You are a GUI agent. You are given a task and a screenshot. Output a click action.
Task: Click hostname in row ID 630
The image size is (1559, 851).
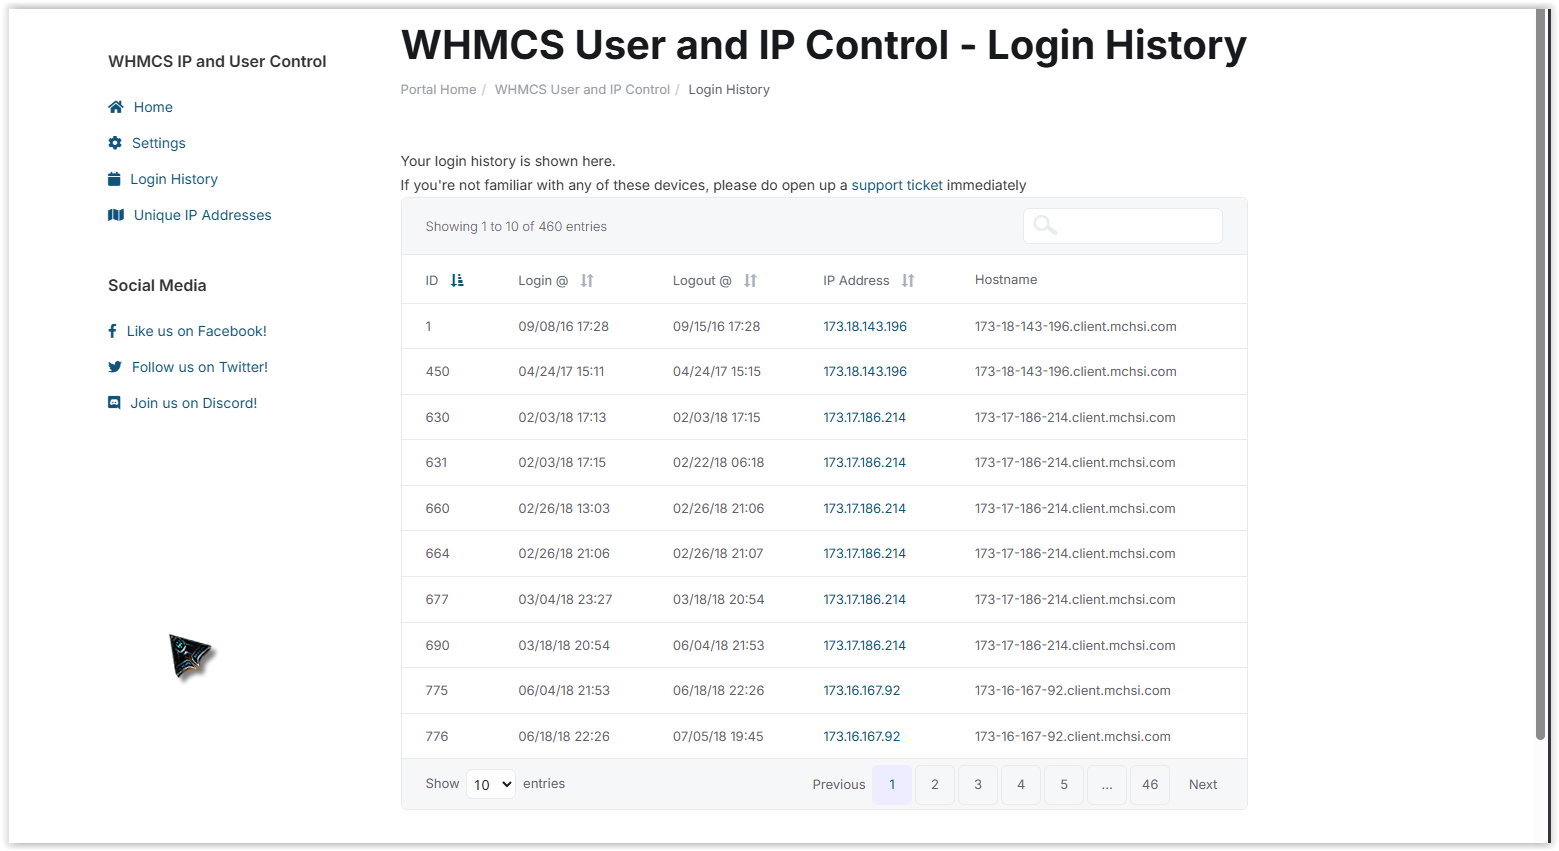(x=1075, y=417)
